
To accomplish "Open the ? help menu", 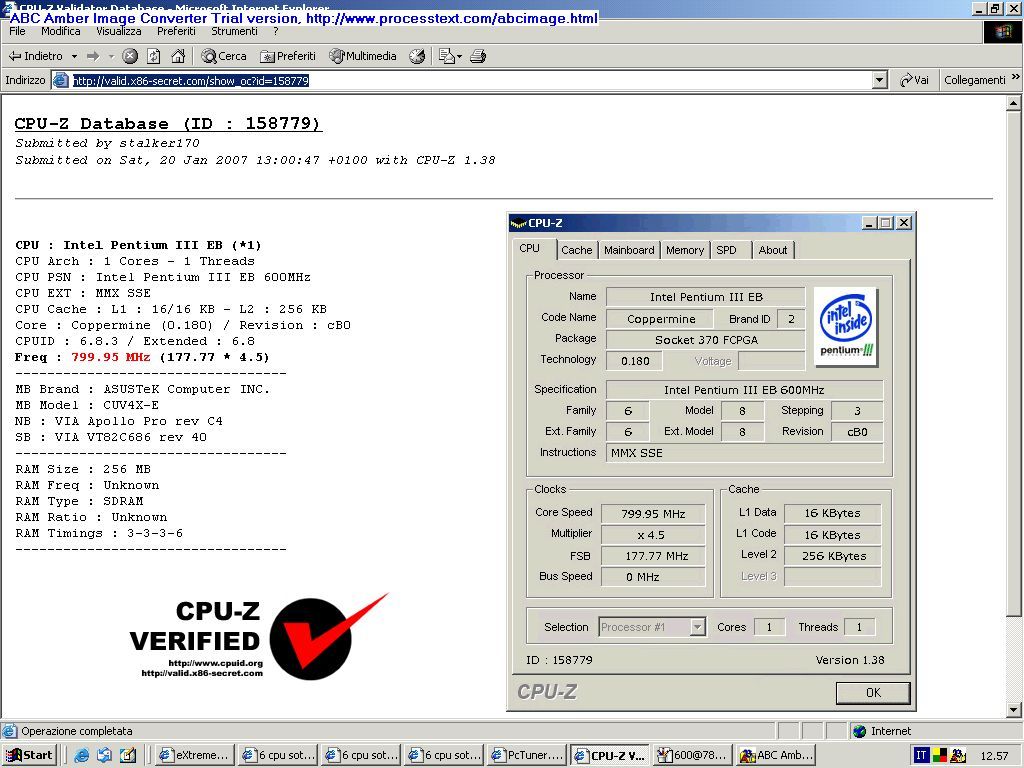I will [x=276, y=31].
